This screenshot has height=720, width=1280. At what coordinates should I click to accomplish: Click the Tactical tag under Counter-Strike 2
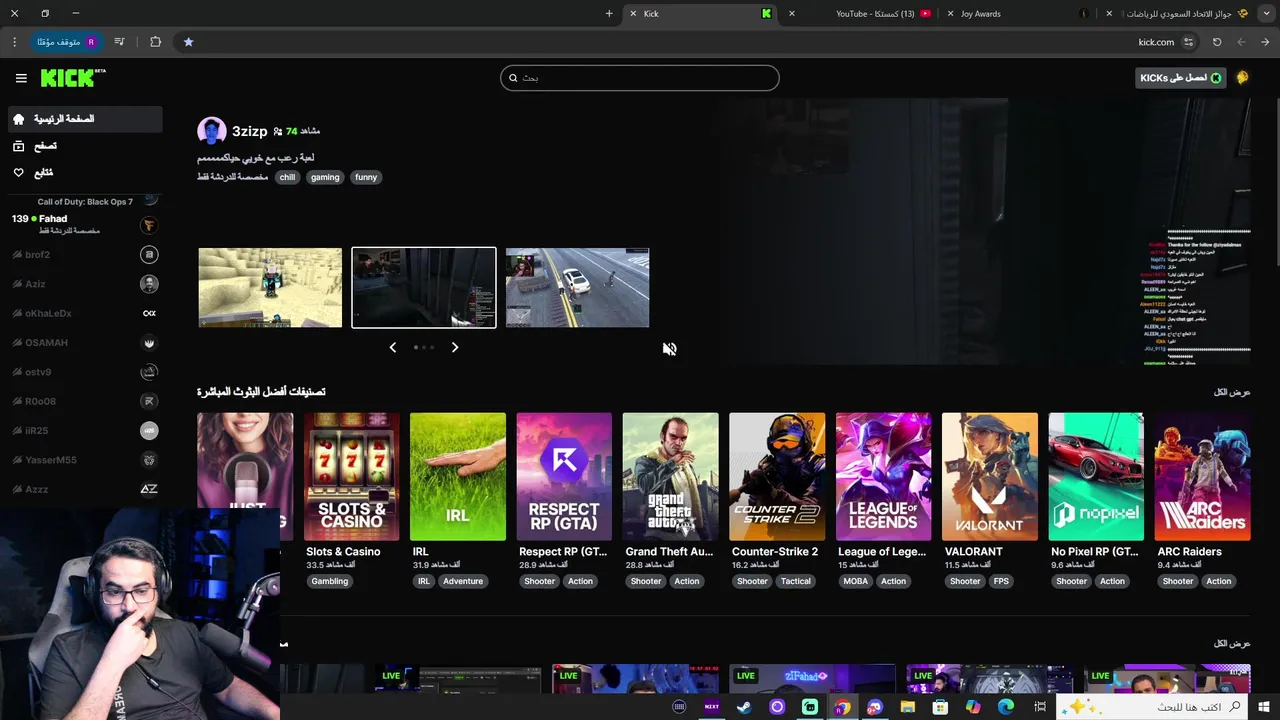click(x=796, y=581)
